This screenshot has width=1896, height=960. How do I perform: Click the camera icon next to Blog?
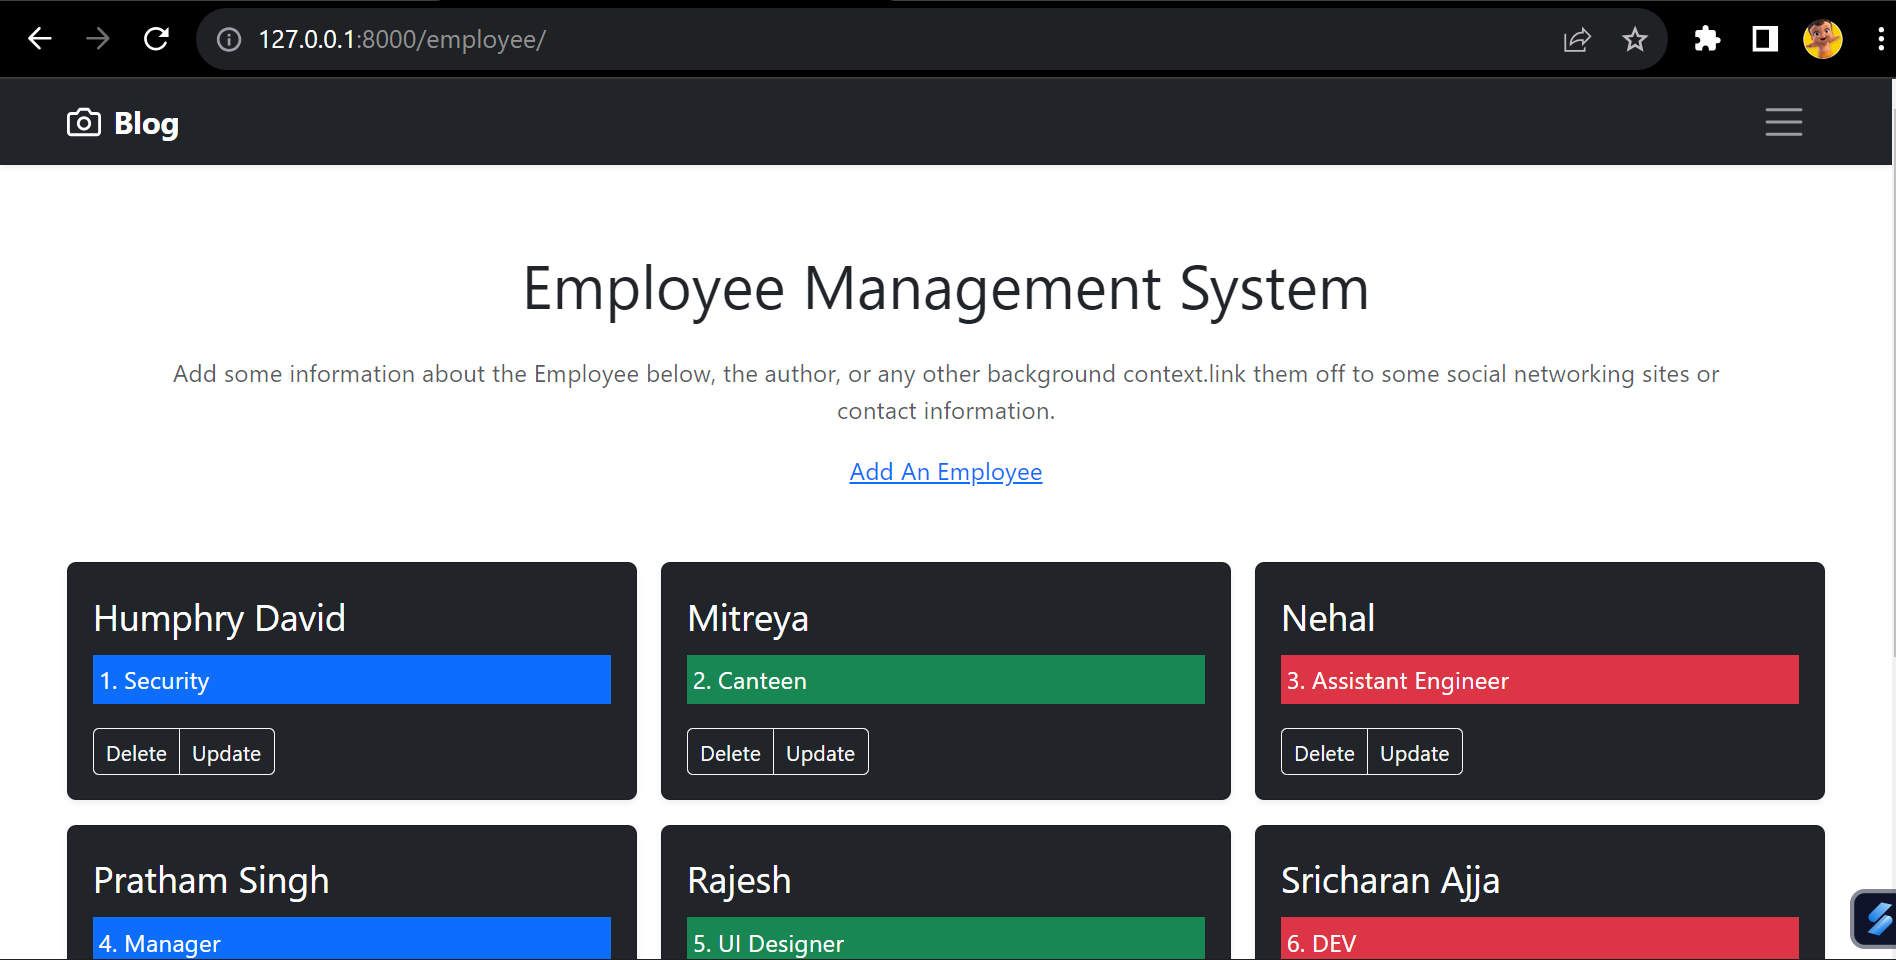point(84,121)
